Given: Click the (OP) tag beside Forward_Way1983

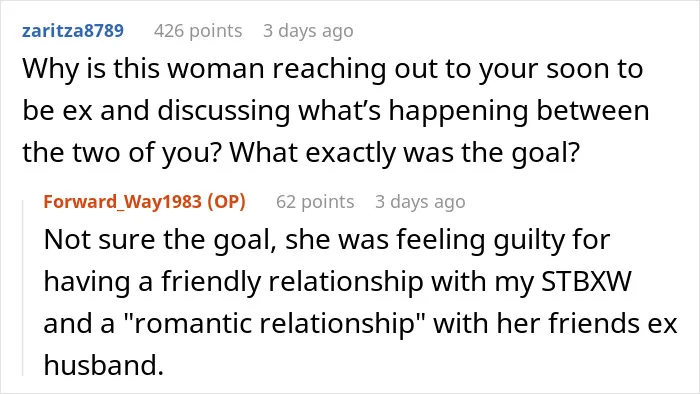Looking at the screenshot, I should tap(226, 202).
